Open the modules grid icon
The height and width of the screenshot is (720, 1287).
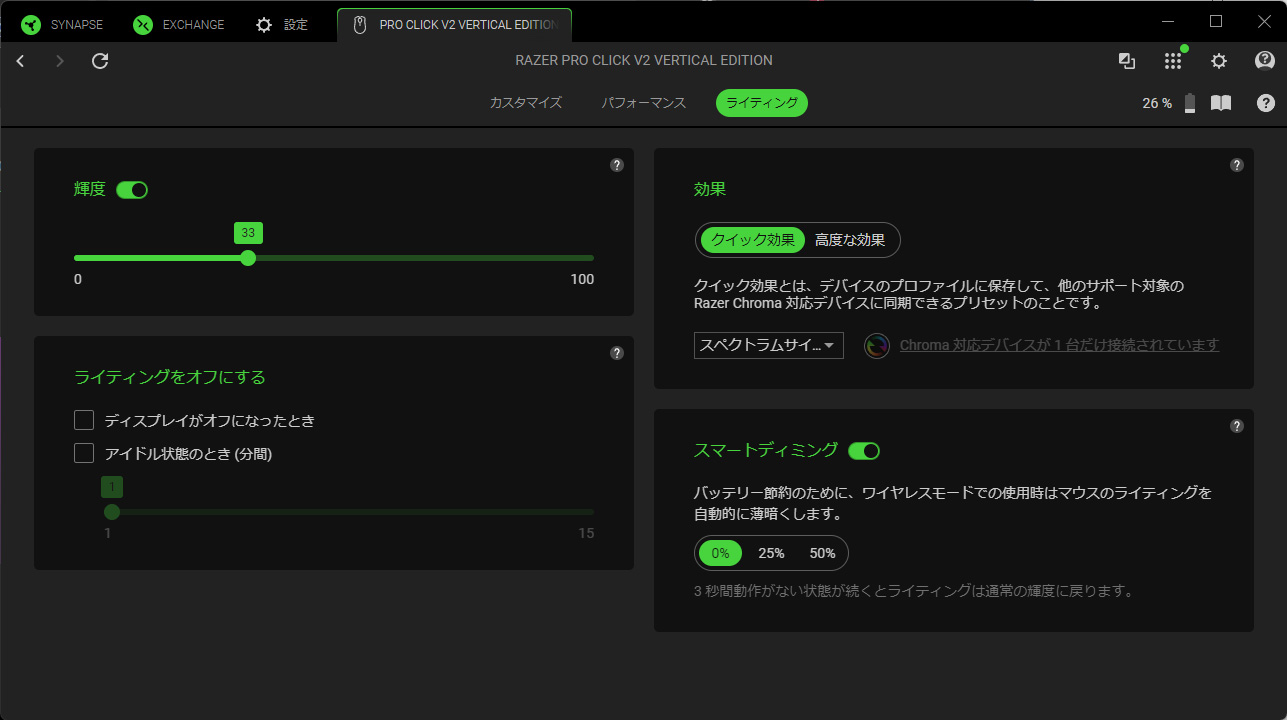[1173, 61]
